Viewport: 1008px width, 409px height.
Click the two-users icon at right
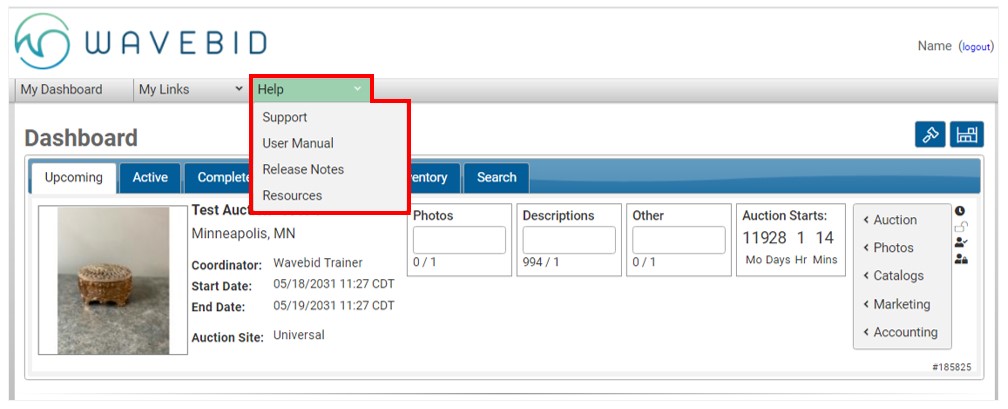pyautogui.click(x=960, y=259)
